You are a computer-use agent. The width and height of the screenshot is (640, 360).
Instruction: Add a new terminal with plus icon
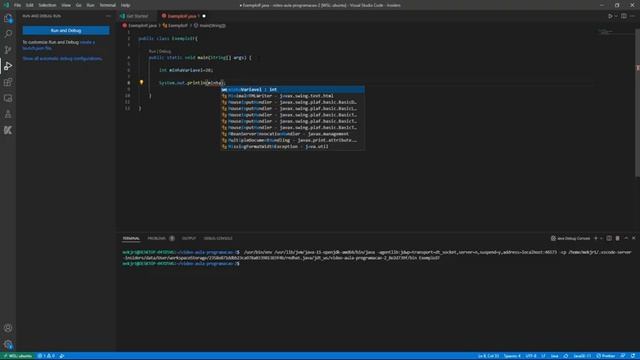point(596,238)
